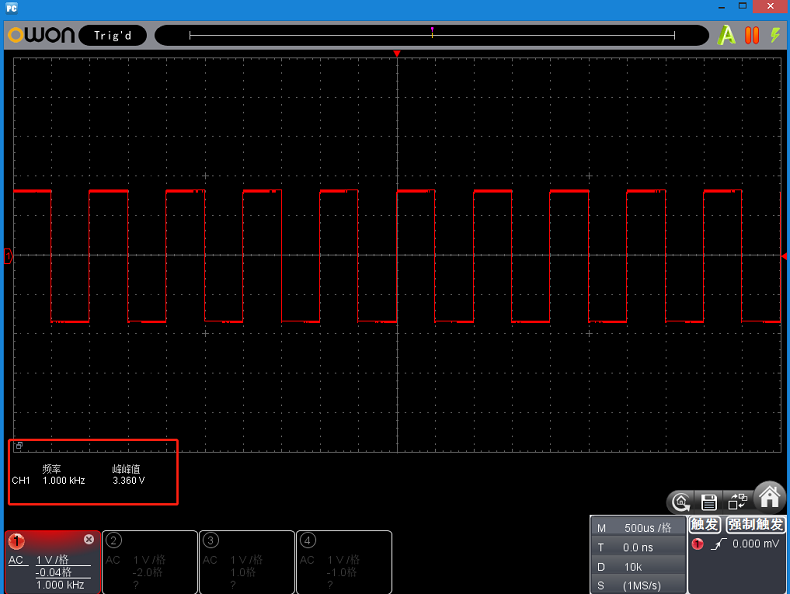Image resolution: width=790 pixels, height=594 pixels.
Task: Close channel 1 with its X icon
Action: point(89,540)
